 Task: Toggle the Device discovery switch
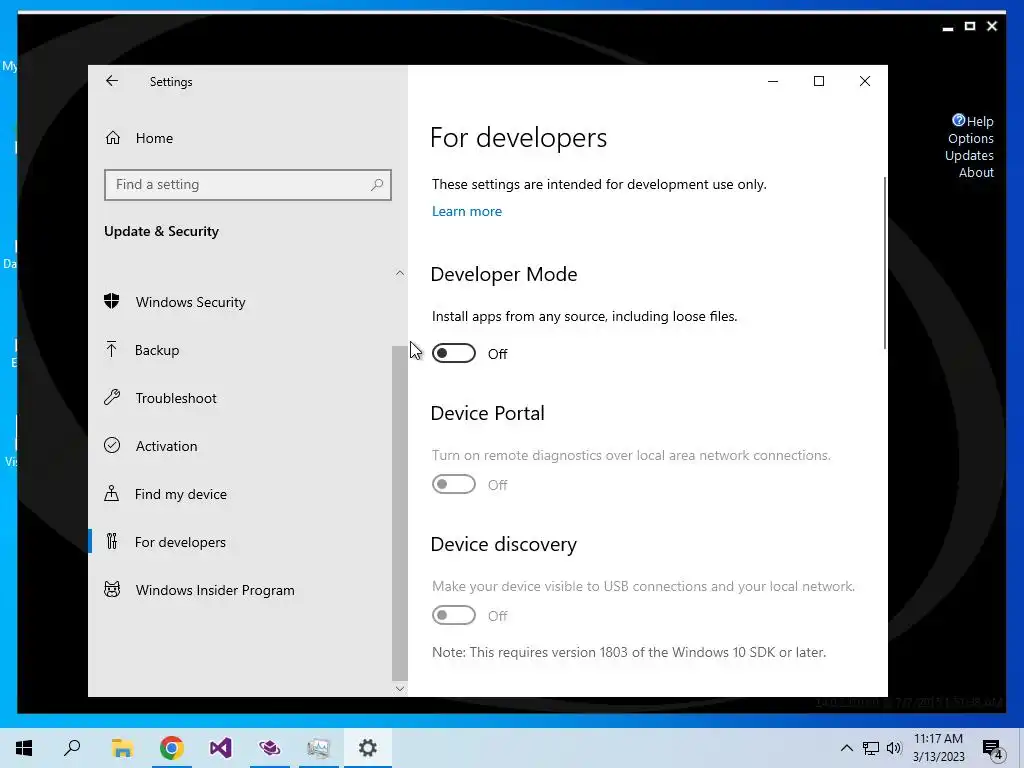coord(453,615)
